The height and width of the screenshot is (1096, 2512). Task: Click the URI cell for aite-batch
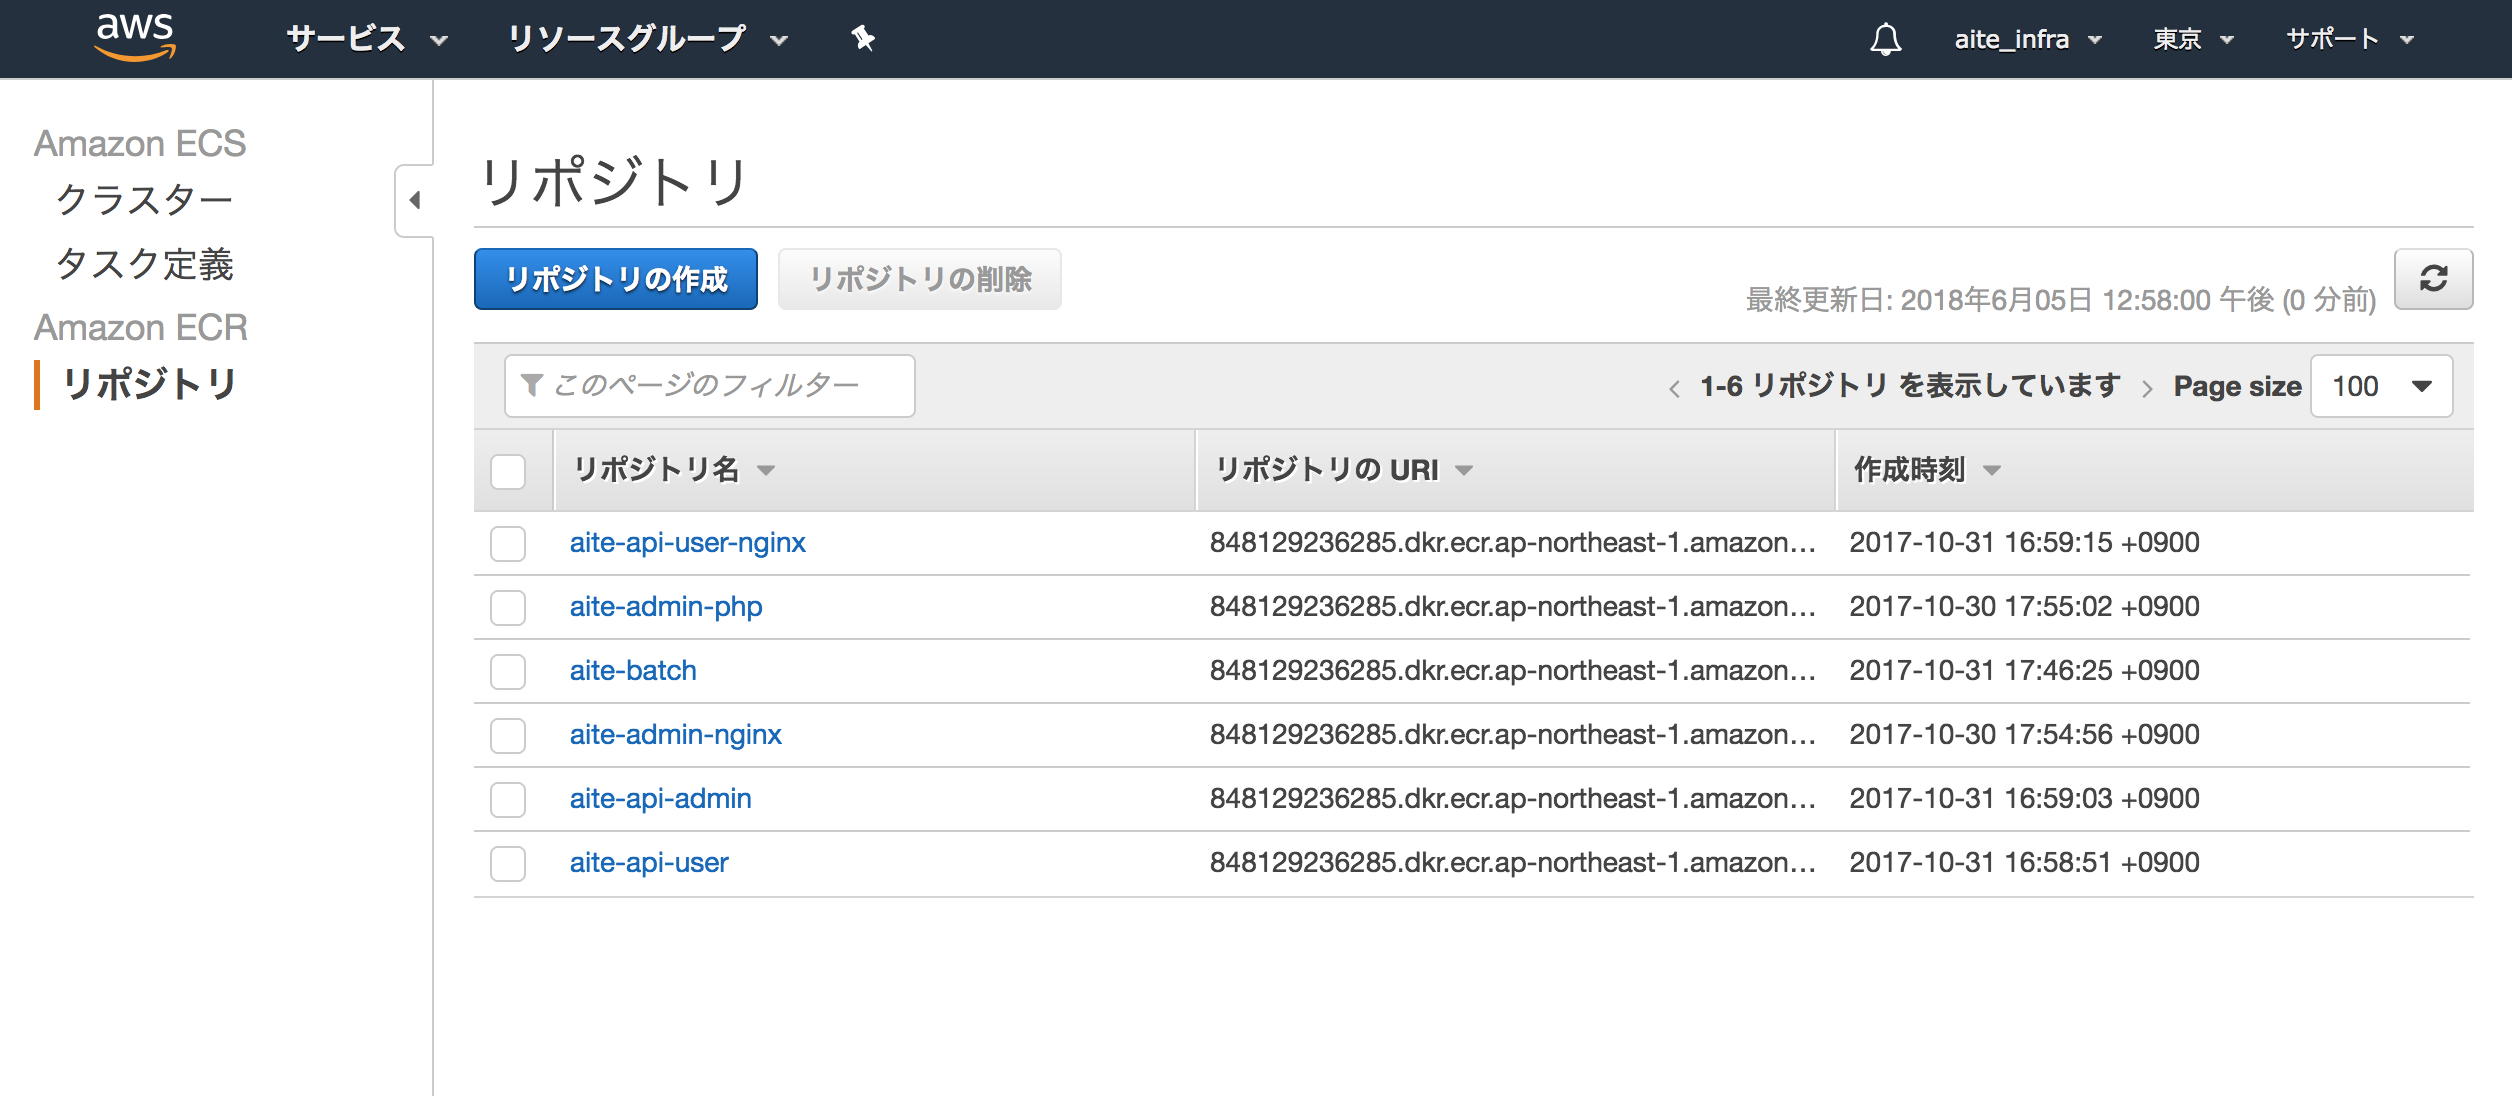click(1513, 671)
